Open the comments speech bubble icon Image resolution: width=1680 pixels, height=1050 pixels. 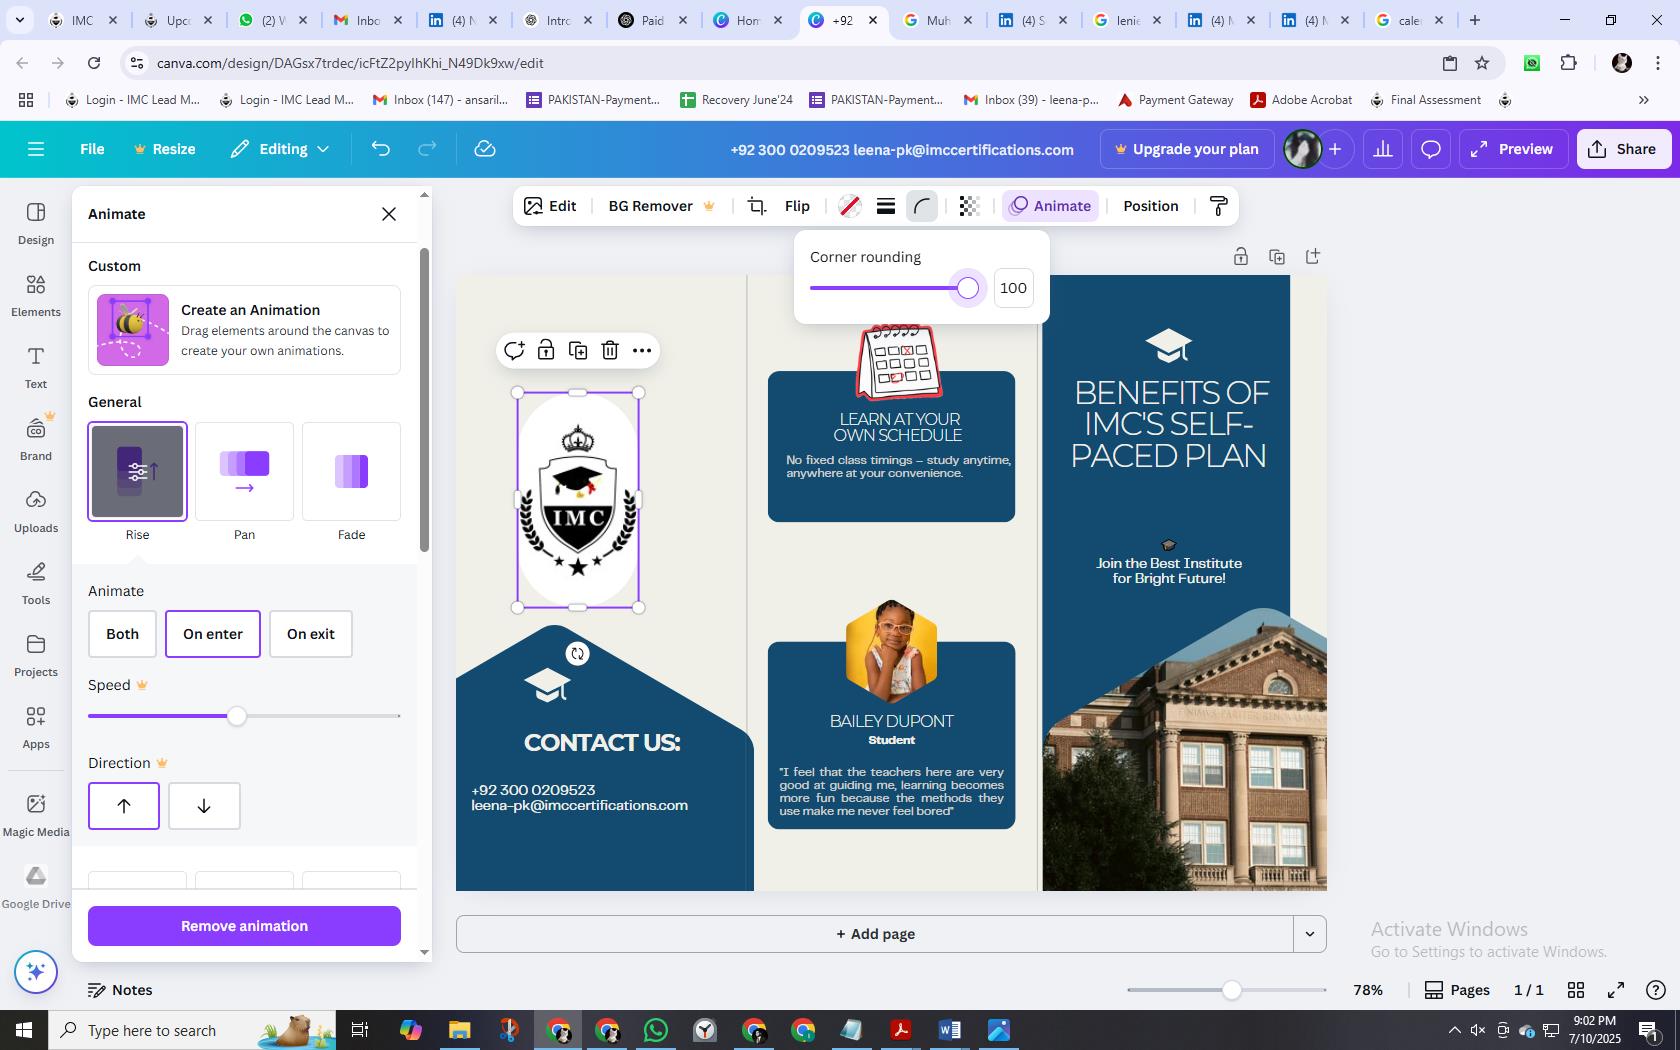coord(1431,149)
